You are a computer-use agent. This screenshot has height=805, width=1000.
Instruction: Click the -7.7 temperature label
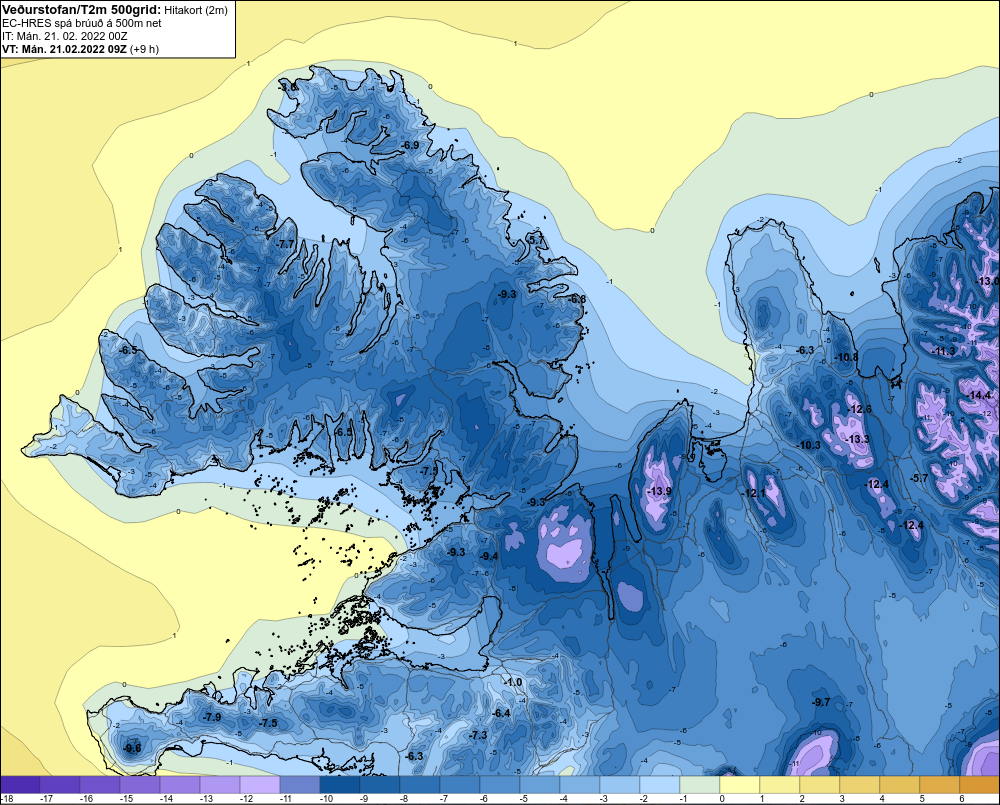pos(286,244)
